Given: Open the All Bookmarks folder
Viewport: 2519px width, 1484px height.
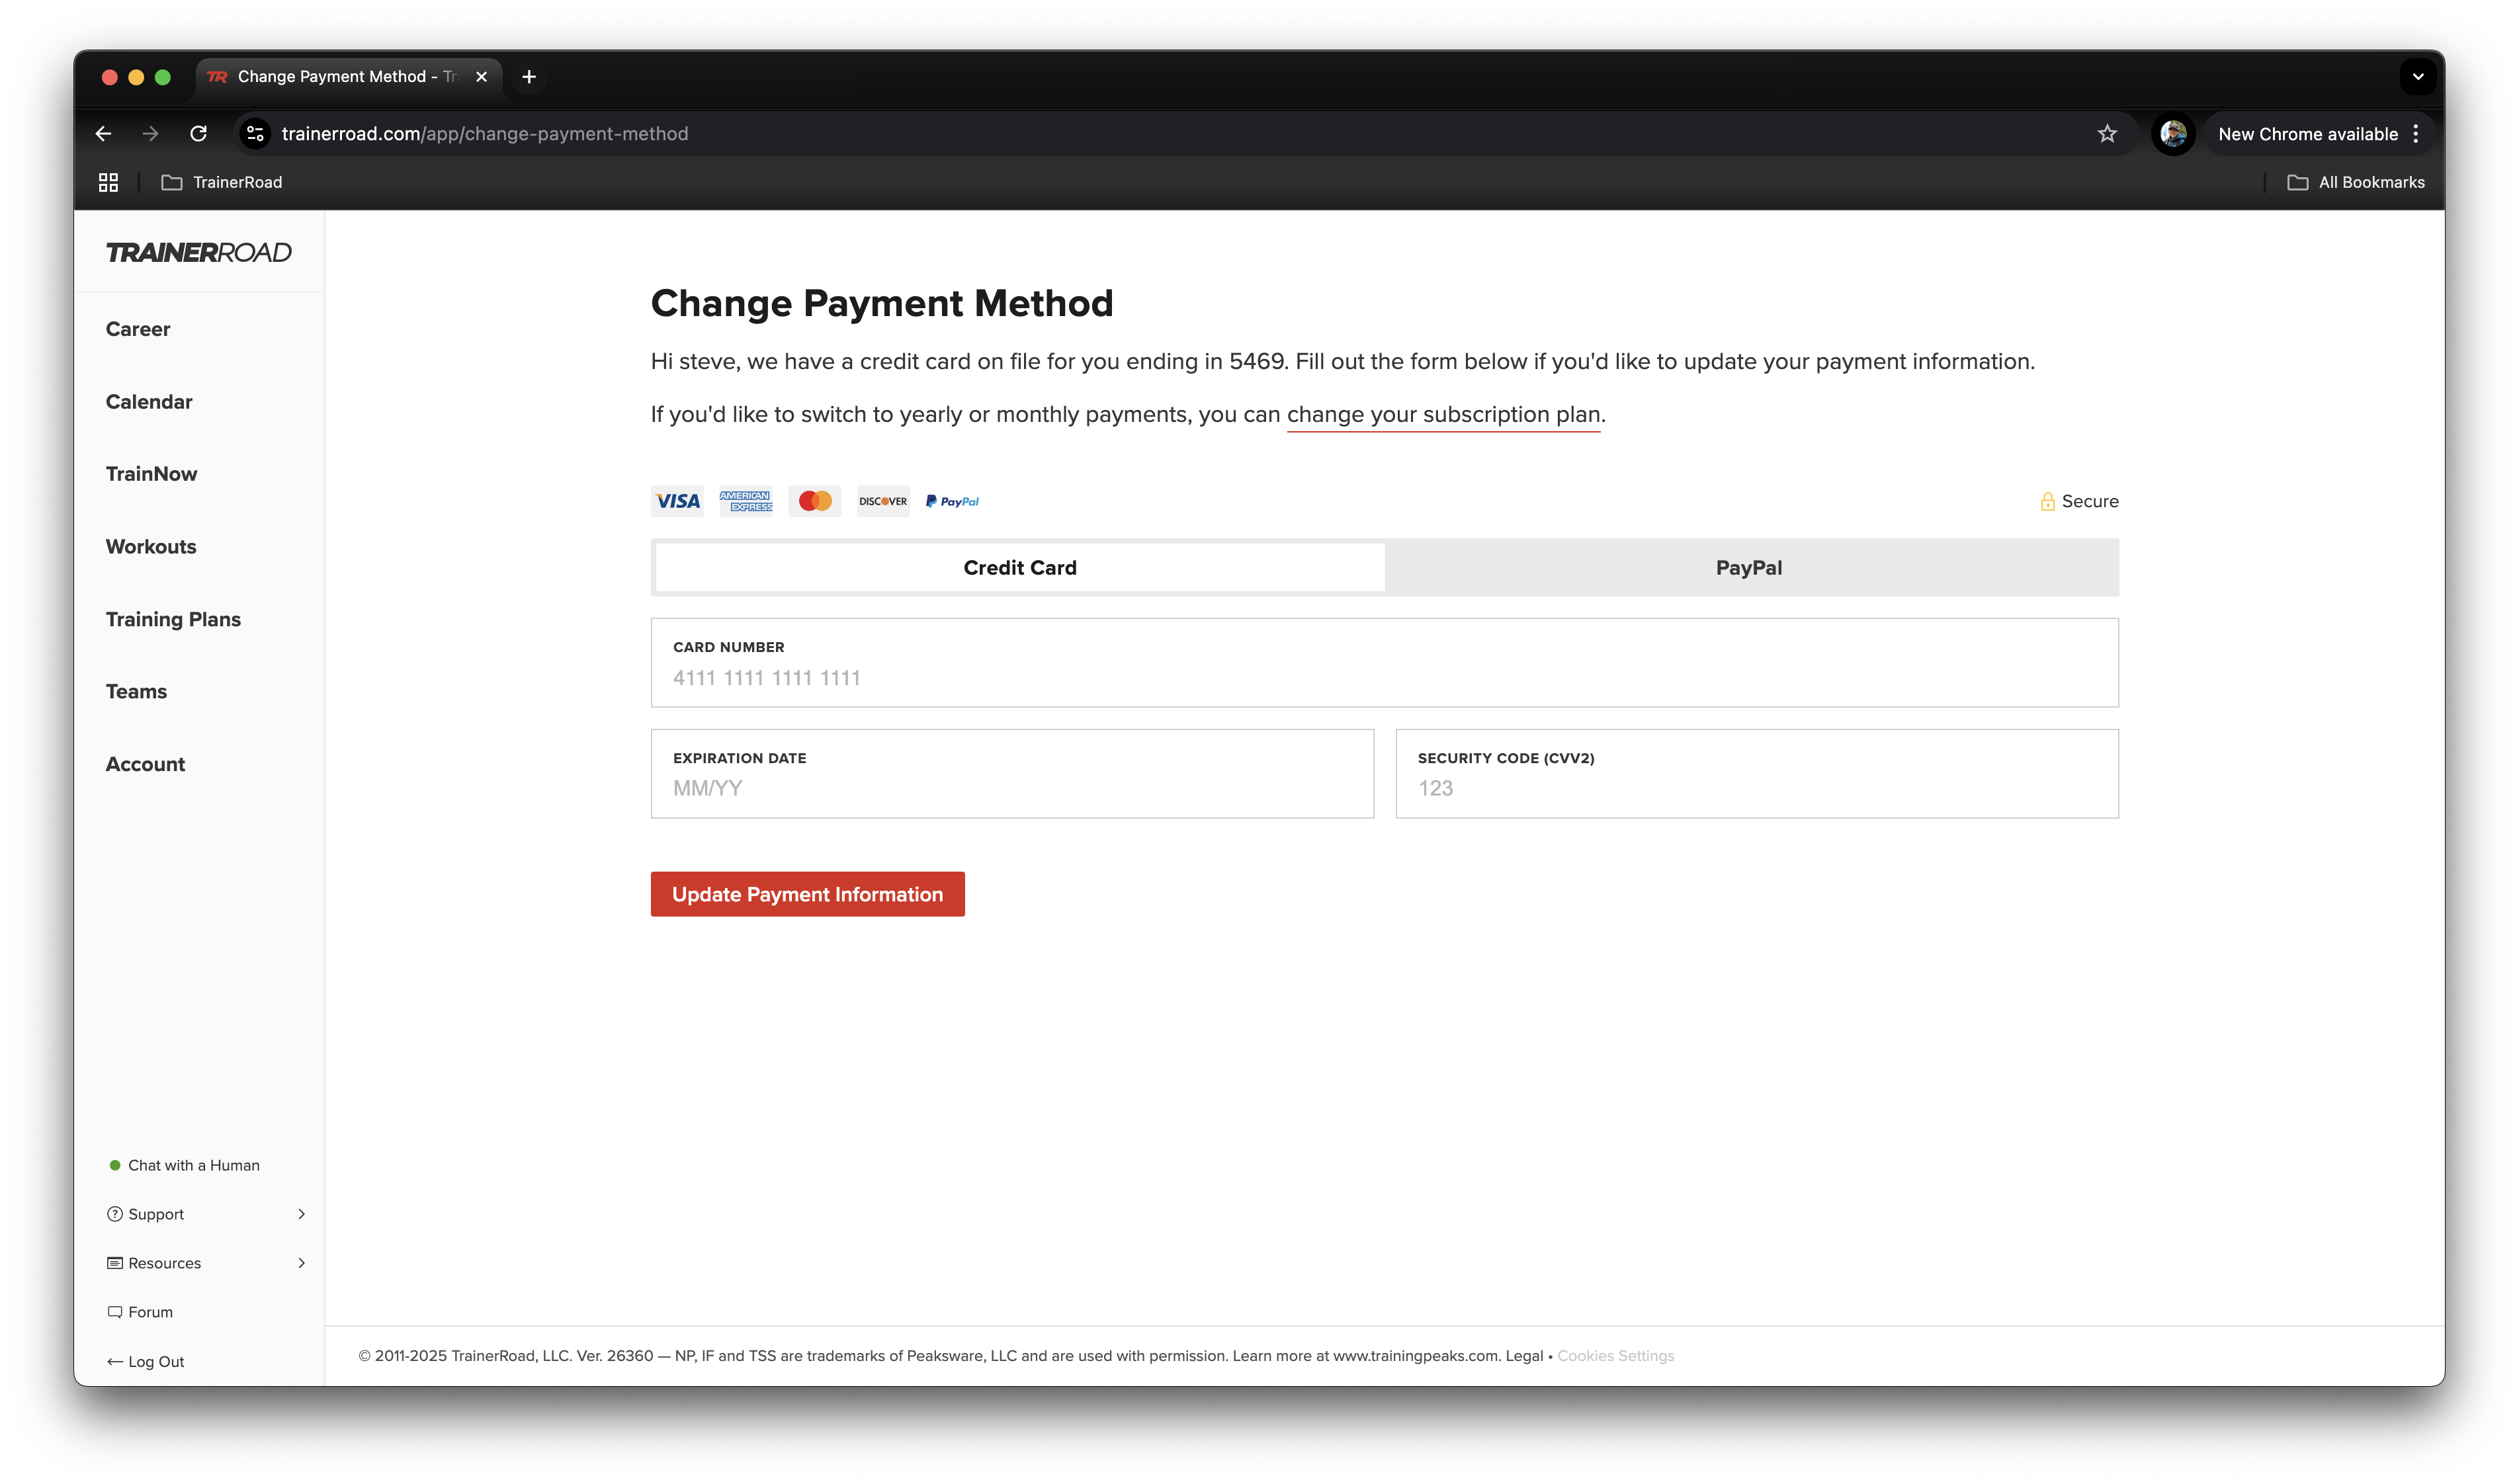Looking at the screenshot, I should click(2357, 182).
